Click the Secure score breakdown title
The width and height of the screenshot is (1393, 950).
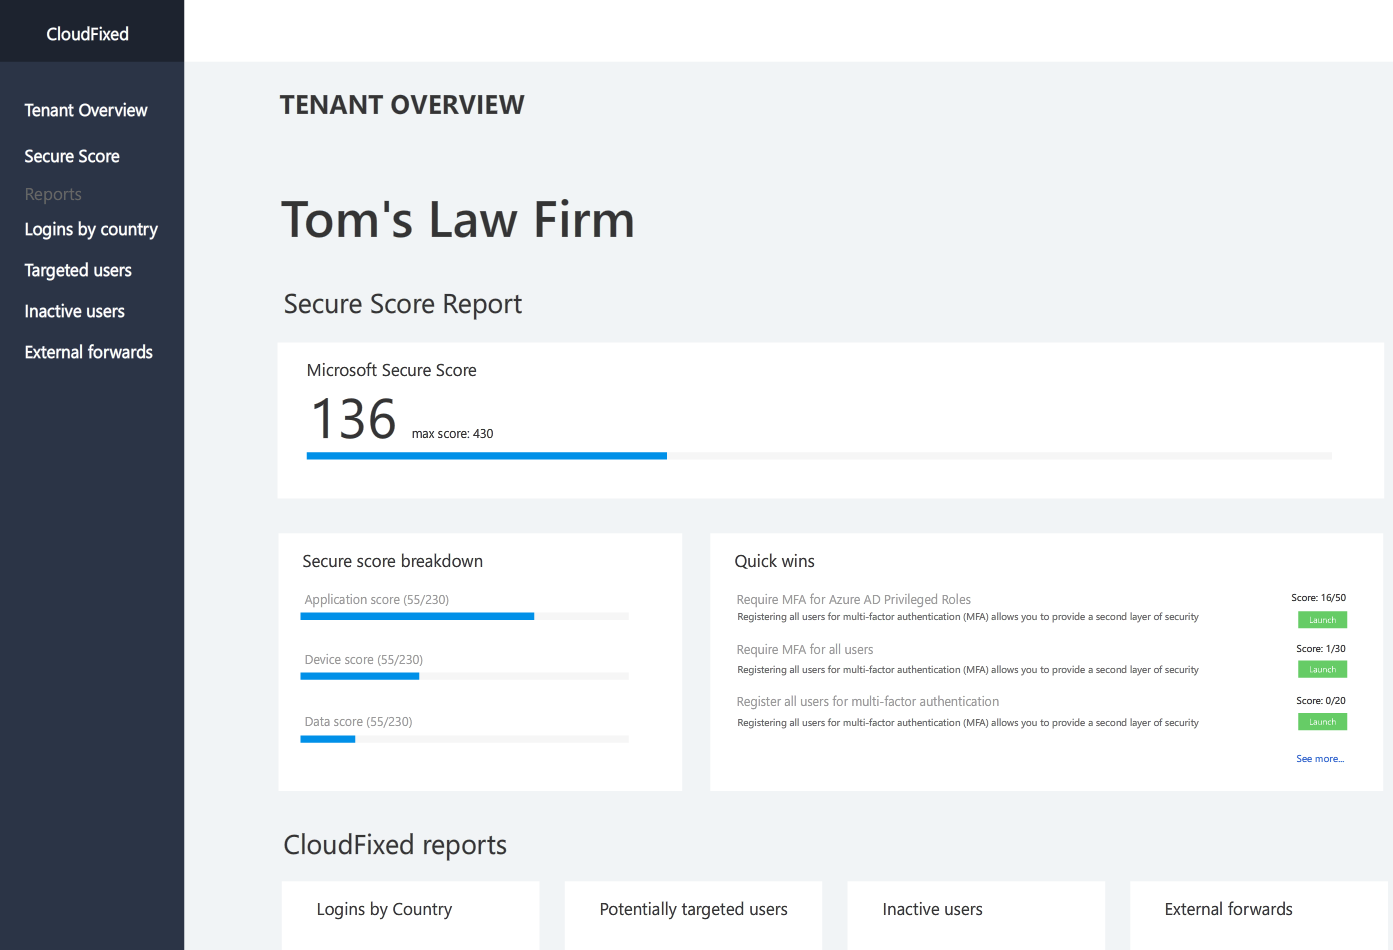click(x=393, y=561)
